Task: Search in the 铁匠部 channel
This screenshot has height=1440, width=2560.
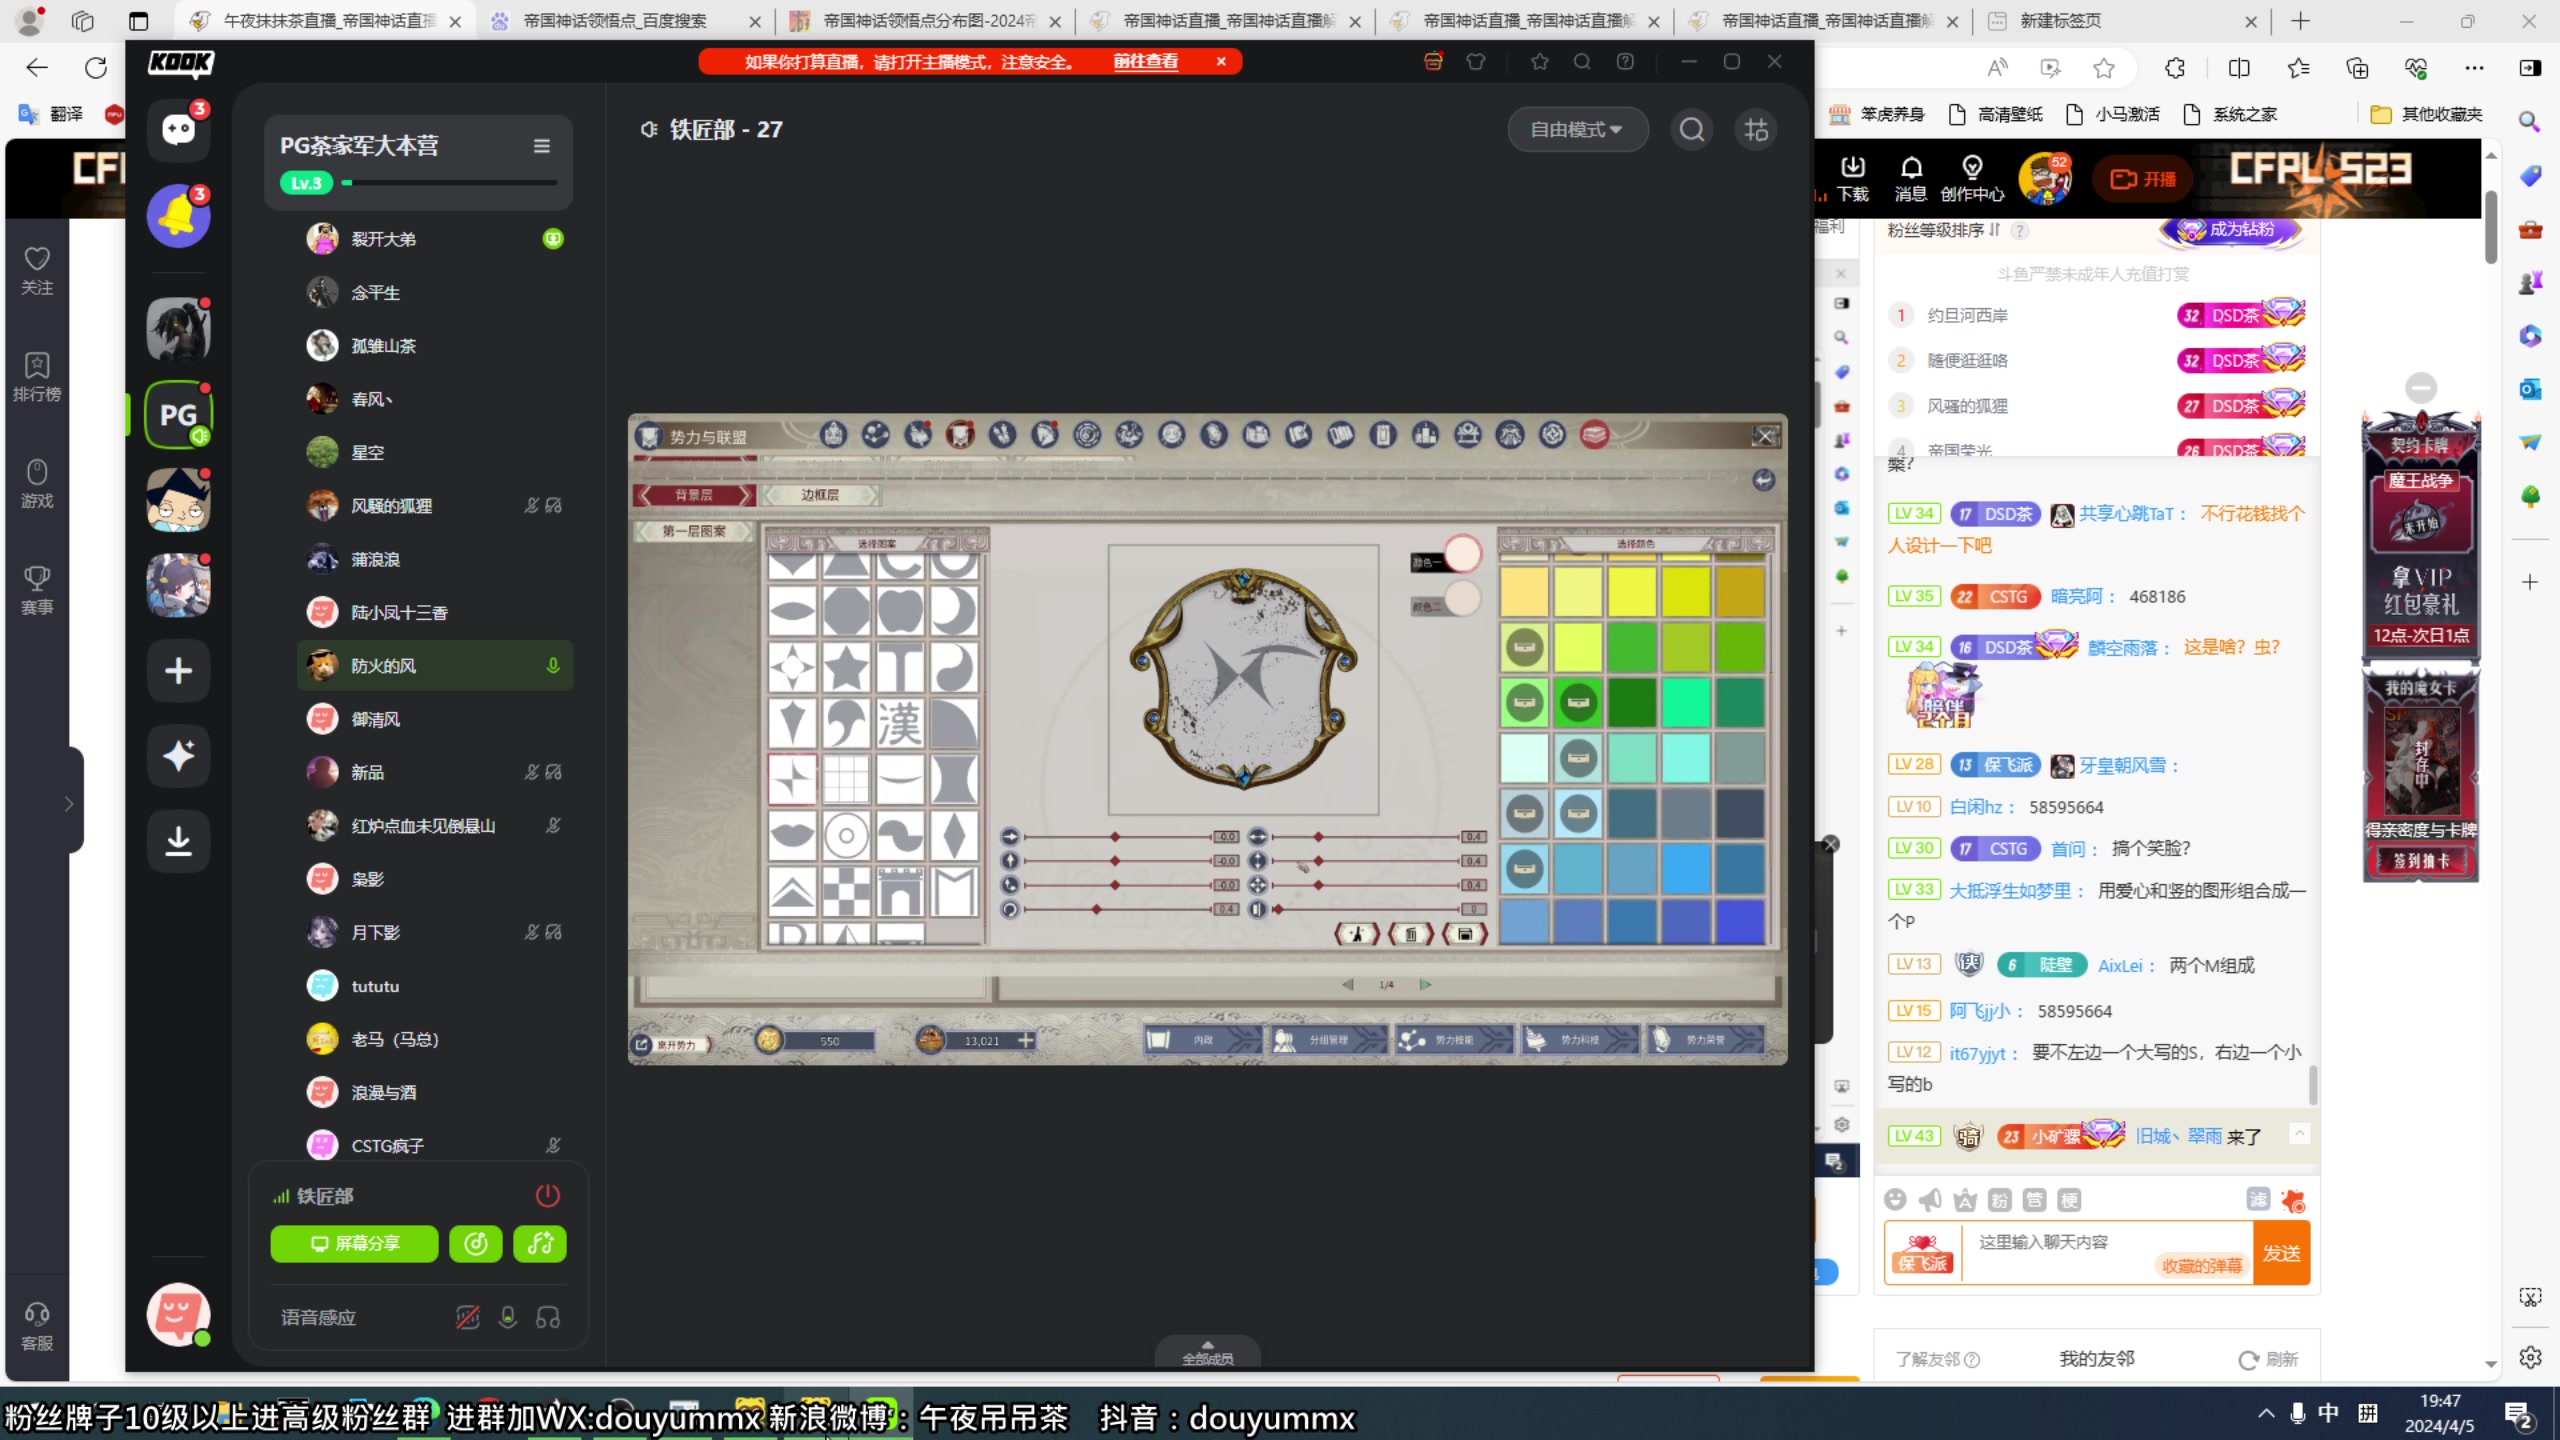Action: point(1692,130)
